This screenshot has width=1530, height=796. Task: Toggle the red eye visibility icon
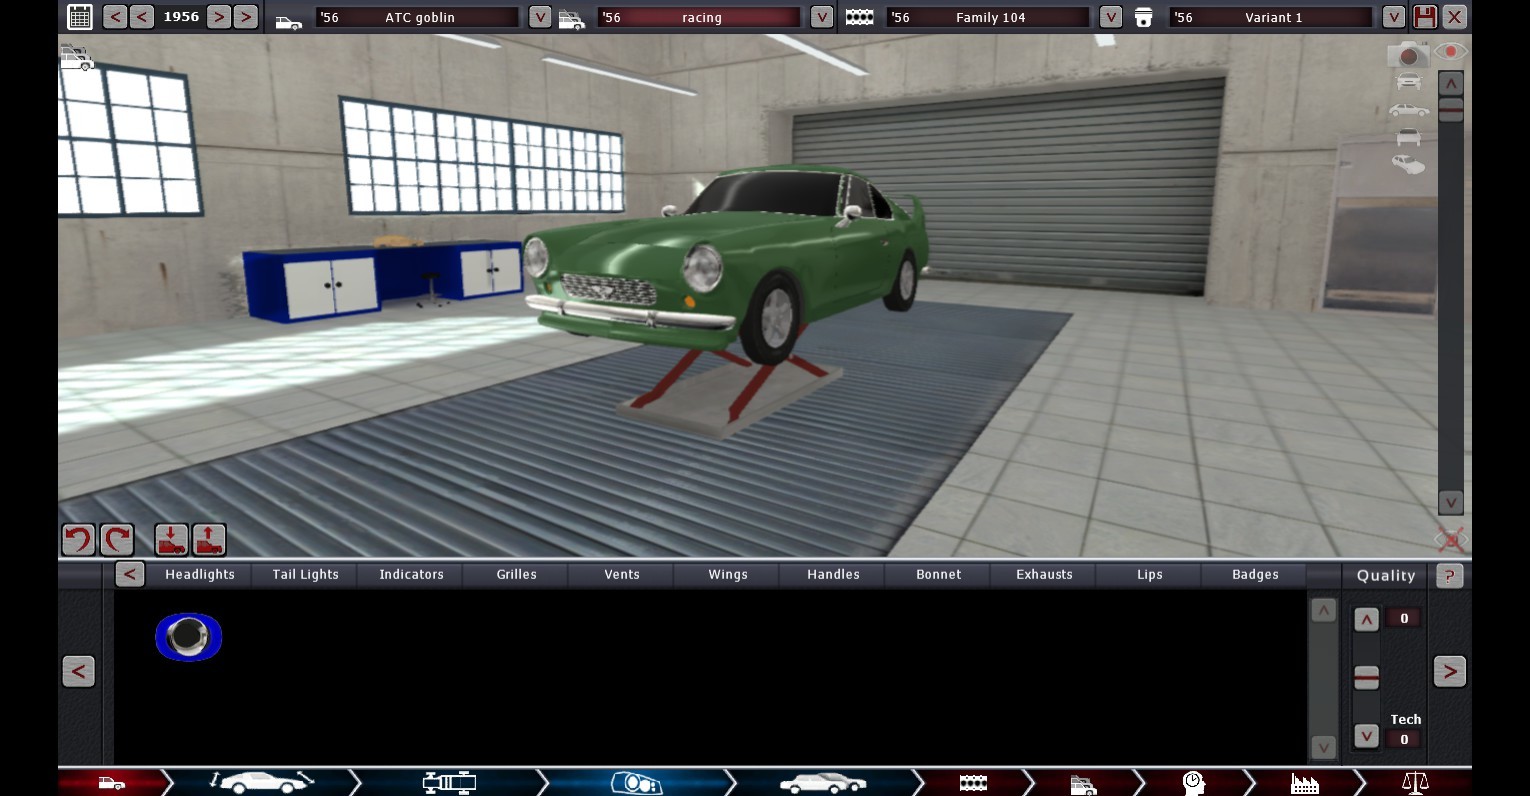pyautogui.click(x=1450, y=52)
